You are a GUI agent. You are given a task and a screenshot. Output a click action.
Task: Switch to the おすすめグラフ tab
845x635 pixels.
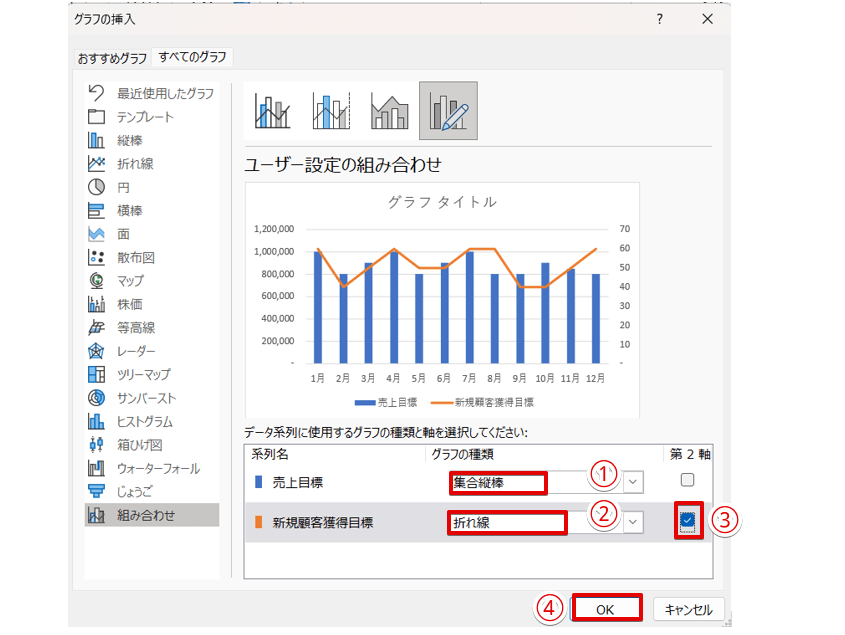tap(111, 57)
